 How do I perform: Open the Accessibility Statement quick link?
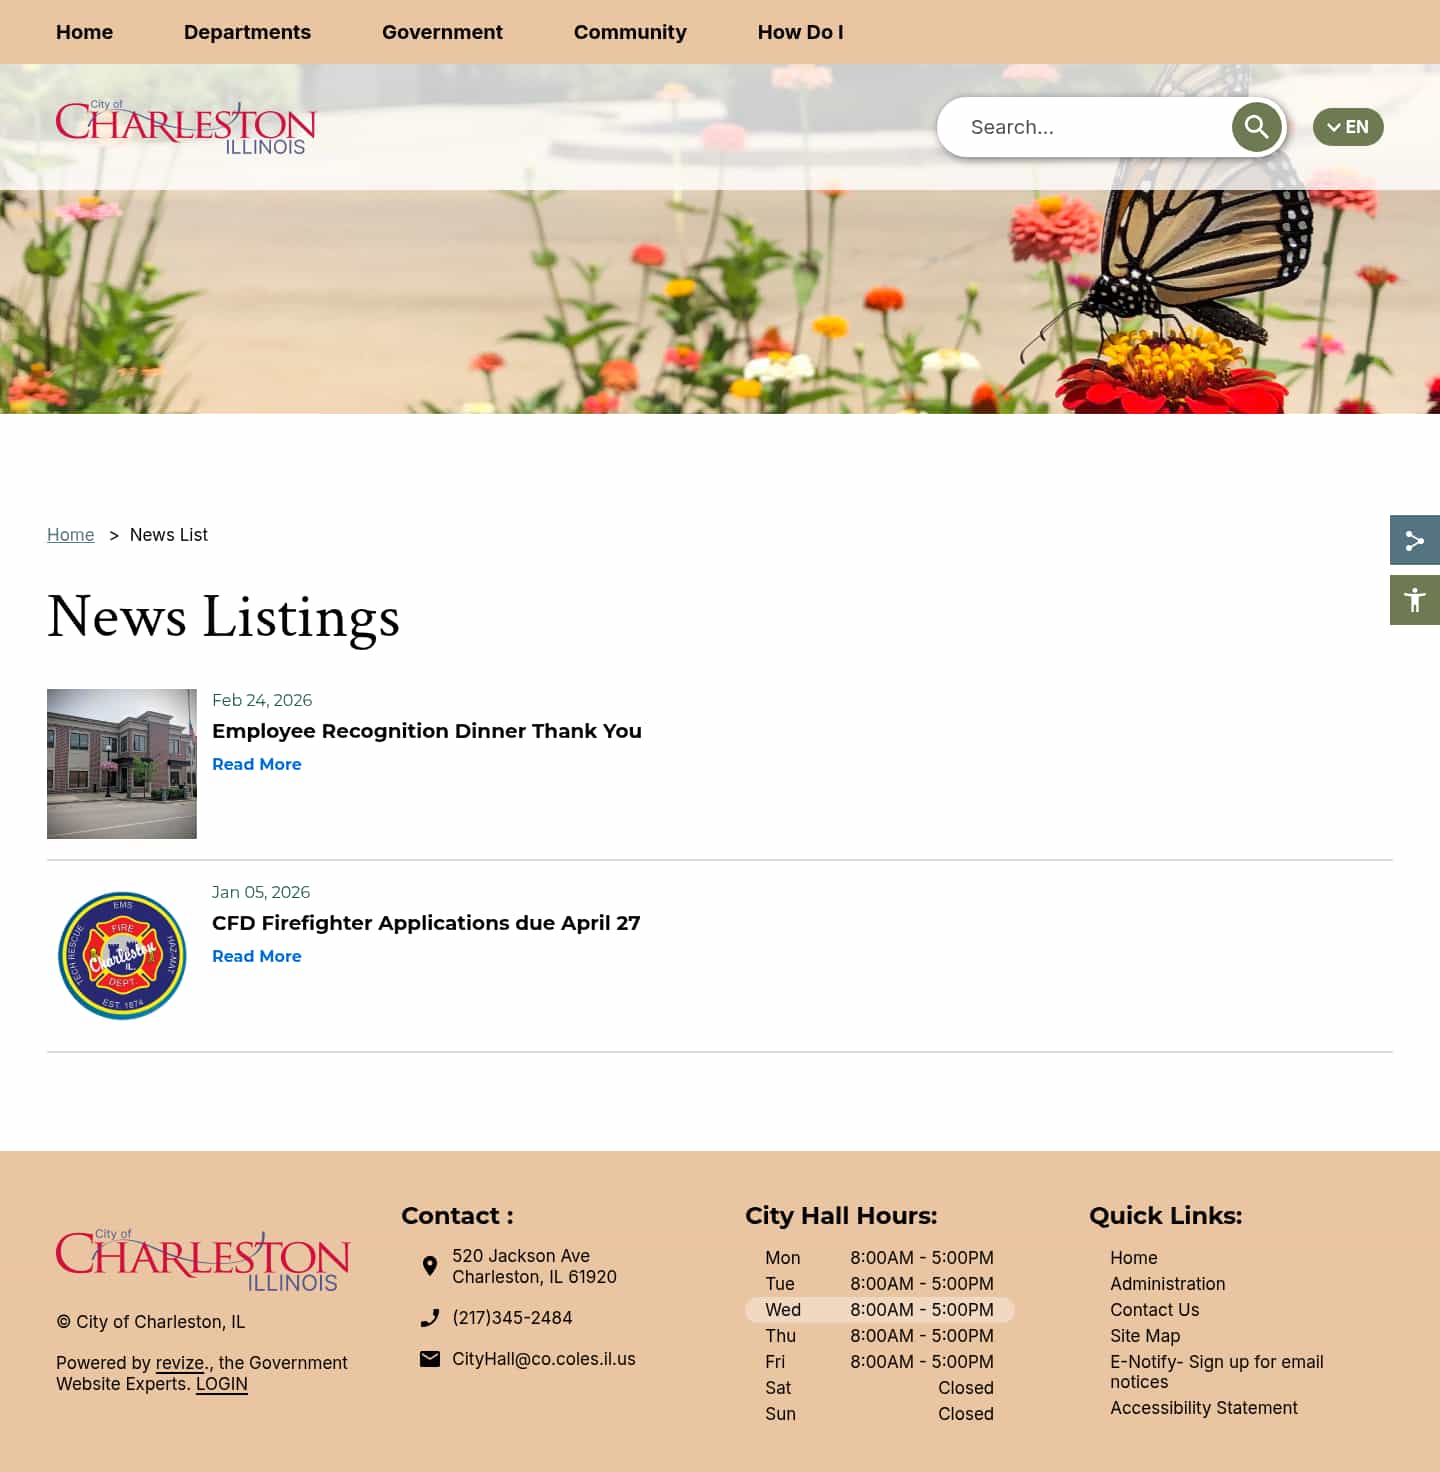point(1204,1407)
